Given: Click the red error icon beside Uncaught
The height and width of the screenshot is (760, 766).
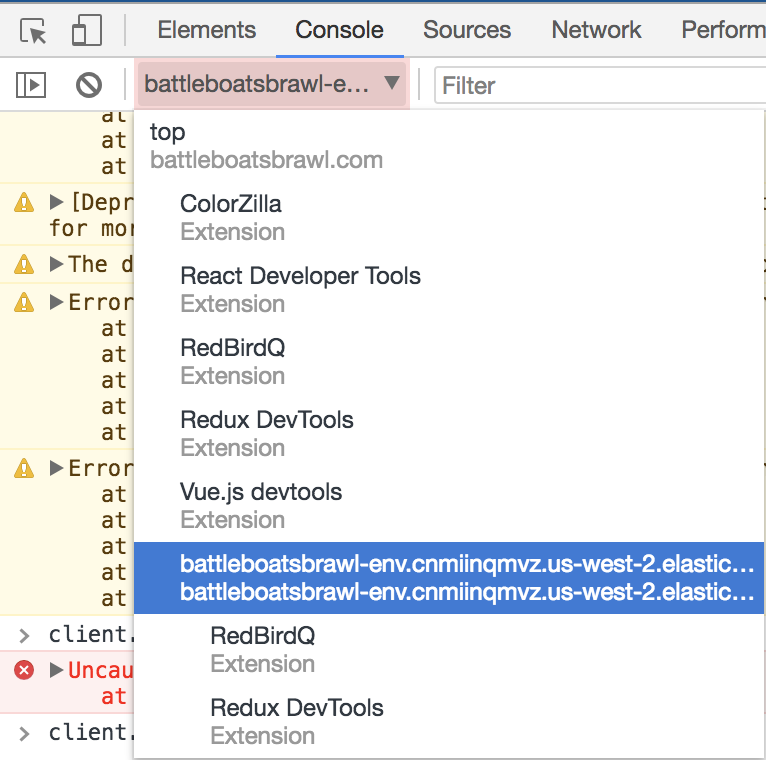Looking at the screenshot, I should coord(24,670).
